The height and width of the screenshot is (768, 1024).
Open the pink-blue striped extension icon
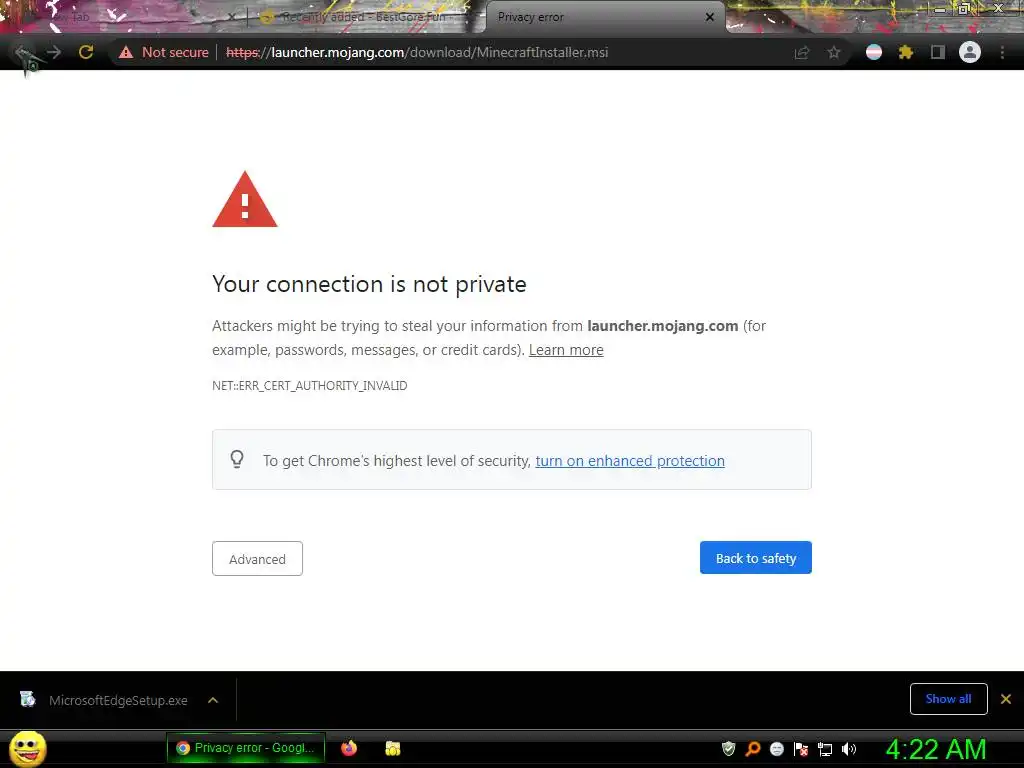(874, 52)
